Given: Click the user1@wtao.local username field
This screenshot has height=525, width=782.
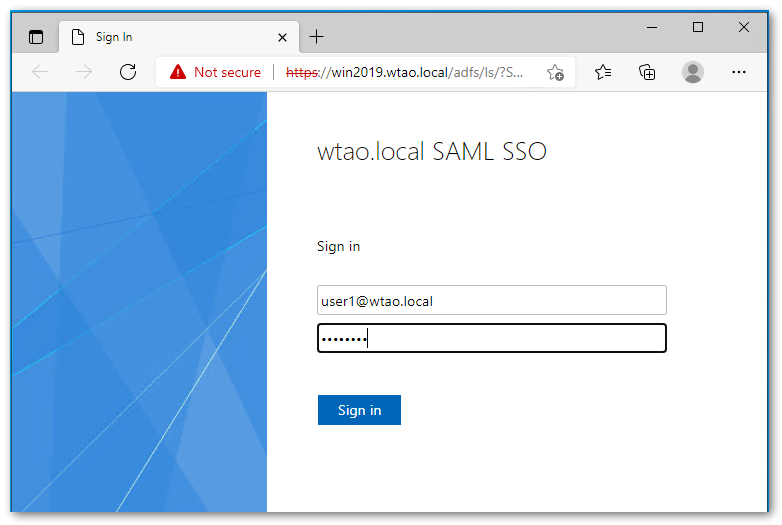Looking at the screenshot, I should [491, 300].
